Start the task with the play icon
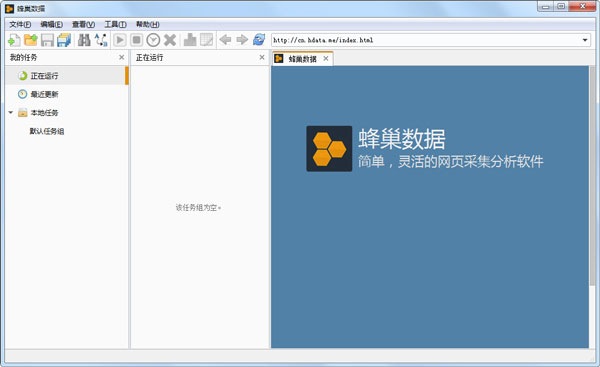The width and height of the screenshot is (600, 367). (x=120, y=40)
